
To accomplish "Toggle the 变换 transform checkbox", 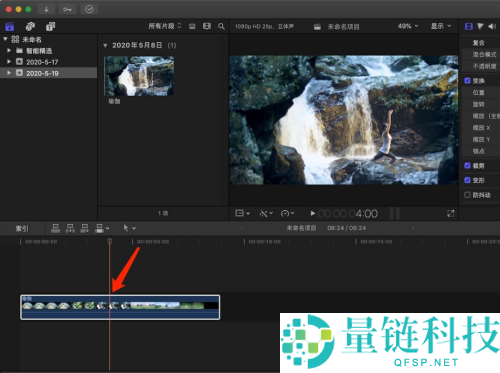I will click(x=467, y=80).
